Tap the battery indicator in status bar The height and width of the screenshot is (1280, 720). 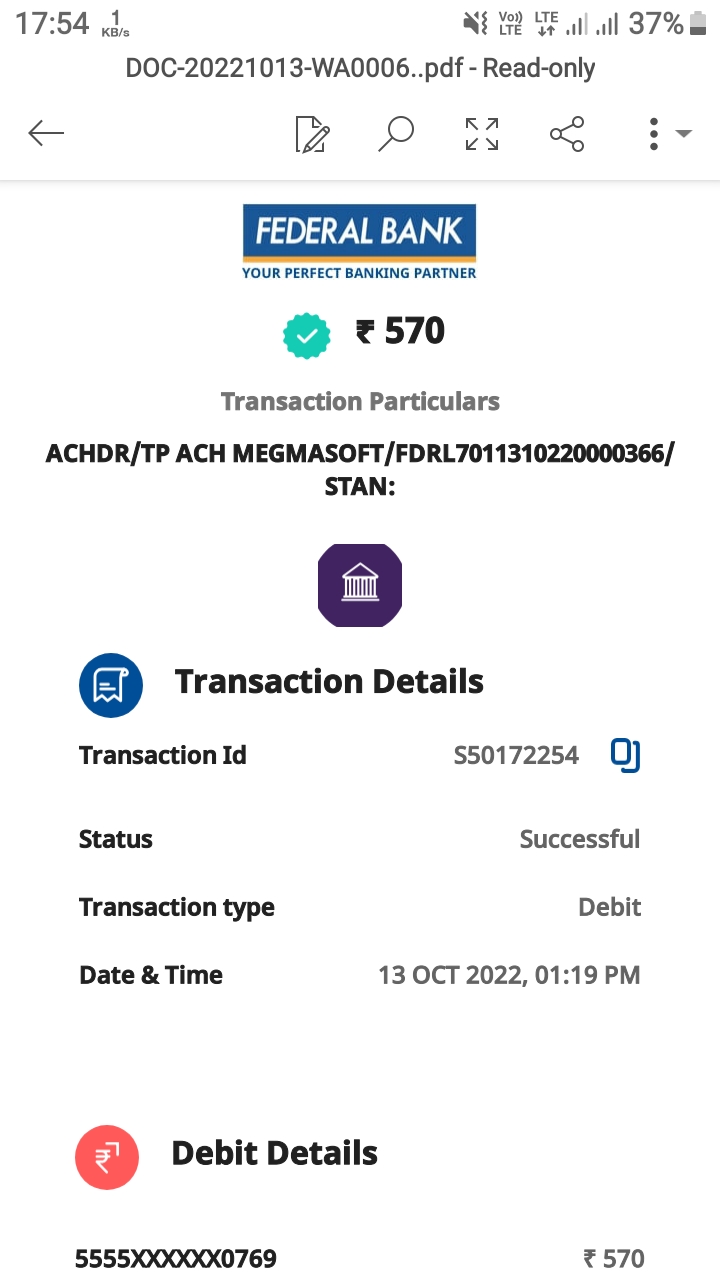click(700, 23)
